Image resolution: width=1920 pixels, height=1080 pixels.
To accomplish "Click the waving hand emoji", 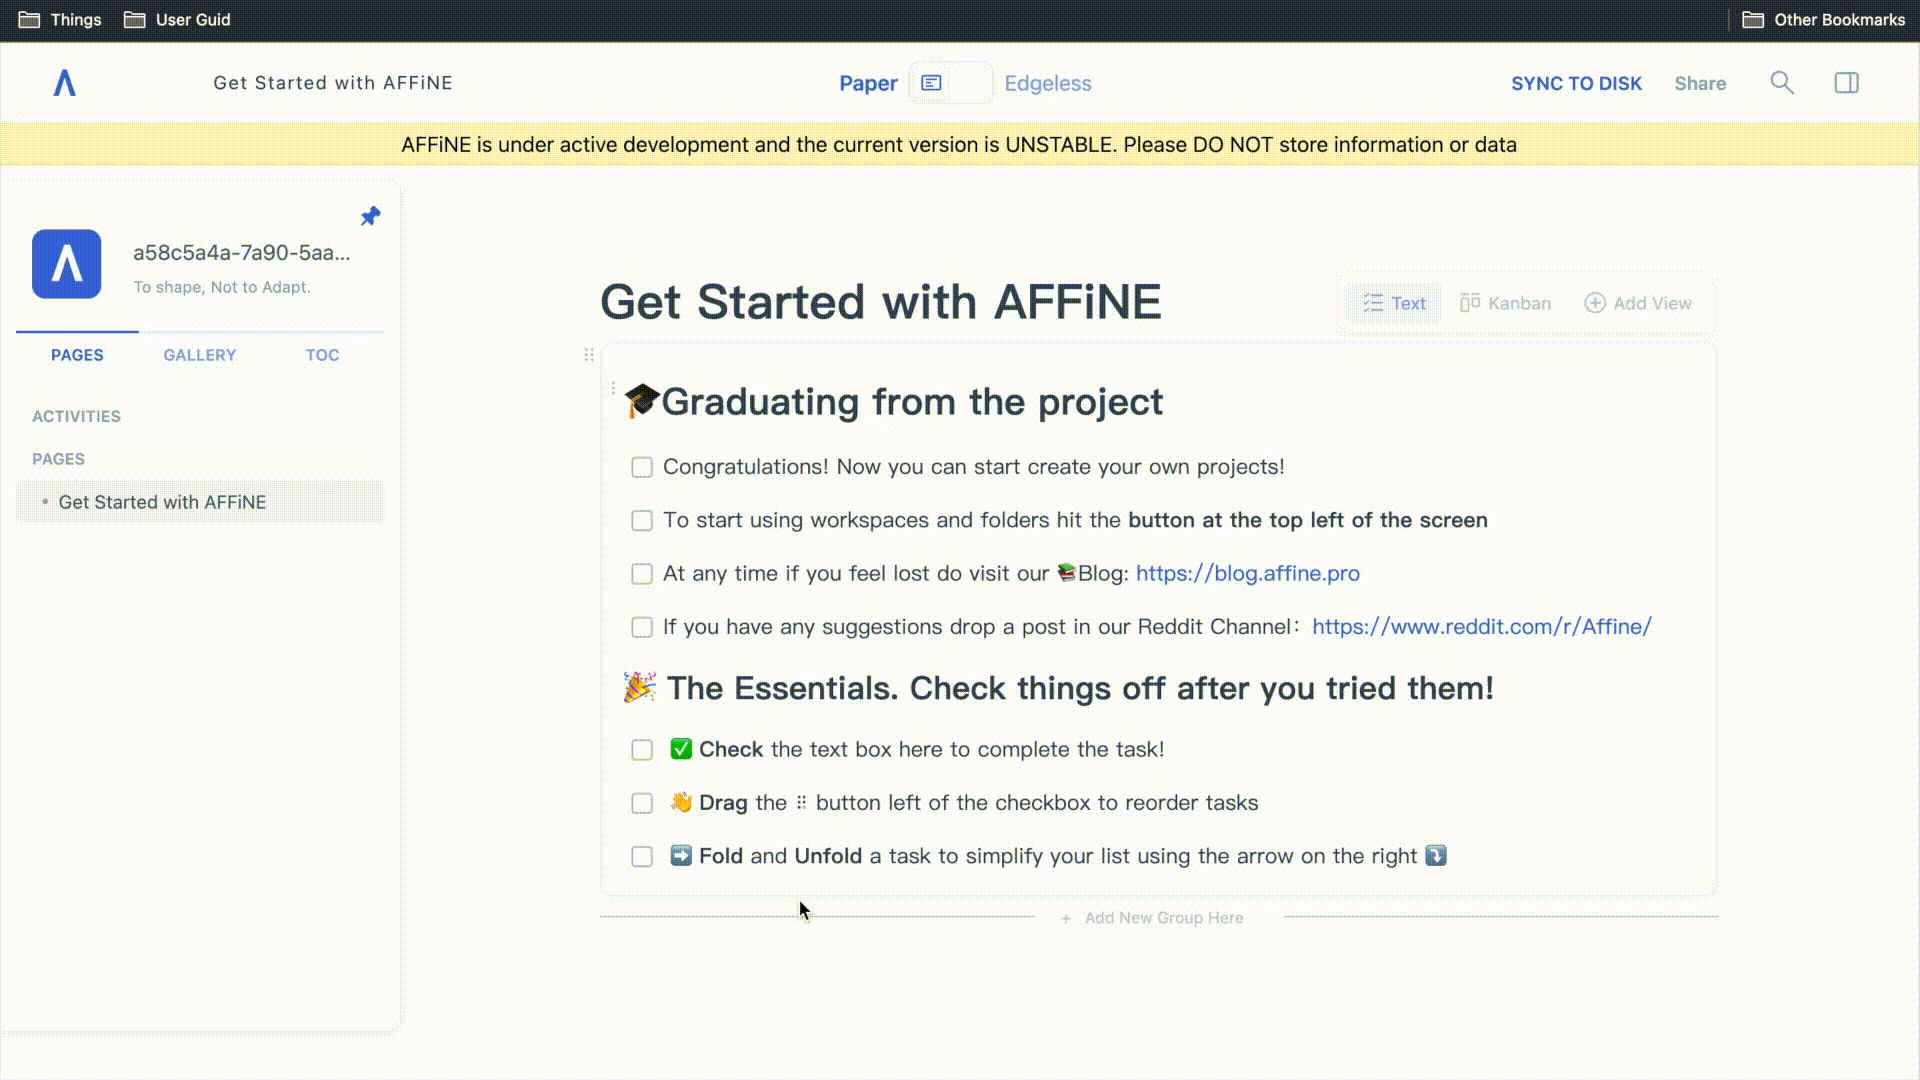I will click(681, 802).
